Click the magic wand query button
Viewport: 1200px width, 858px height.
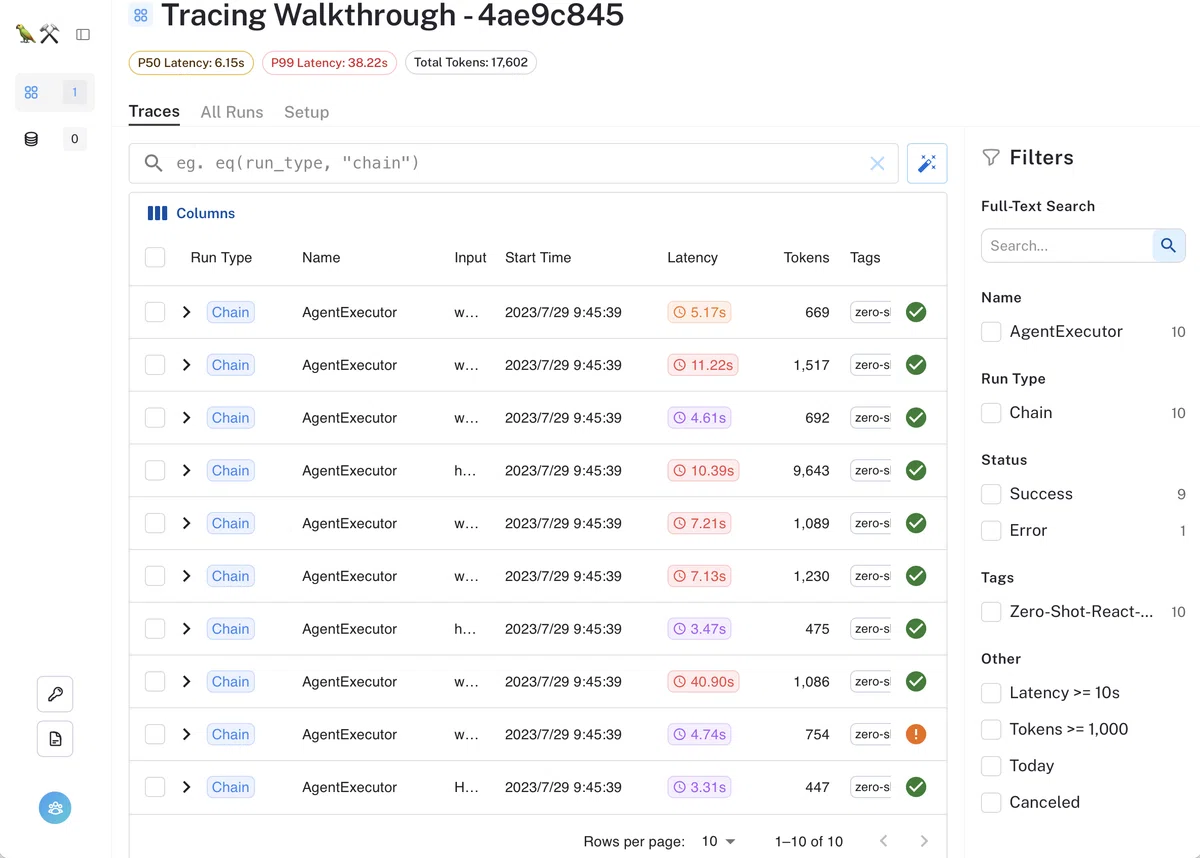pos(927,163)
